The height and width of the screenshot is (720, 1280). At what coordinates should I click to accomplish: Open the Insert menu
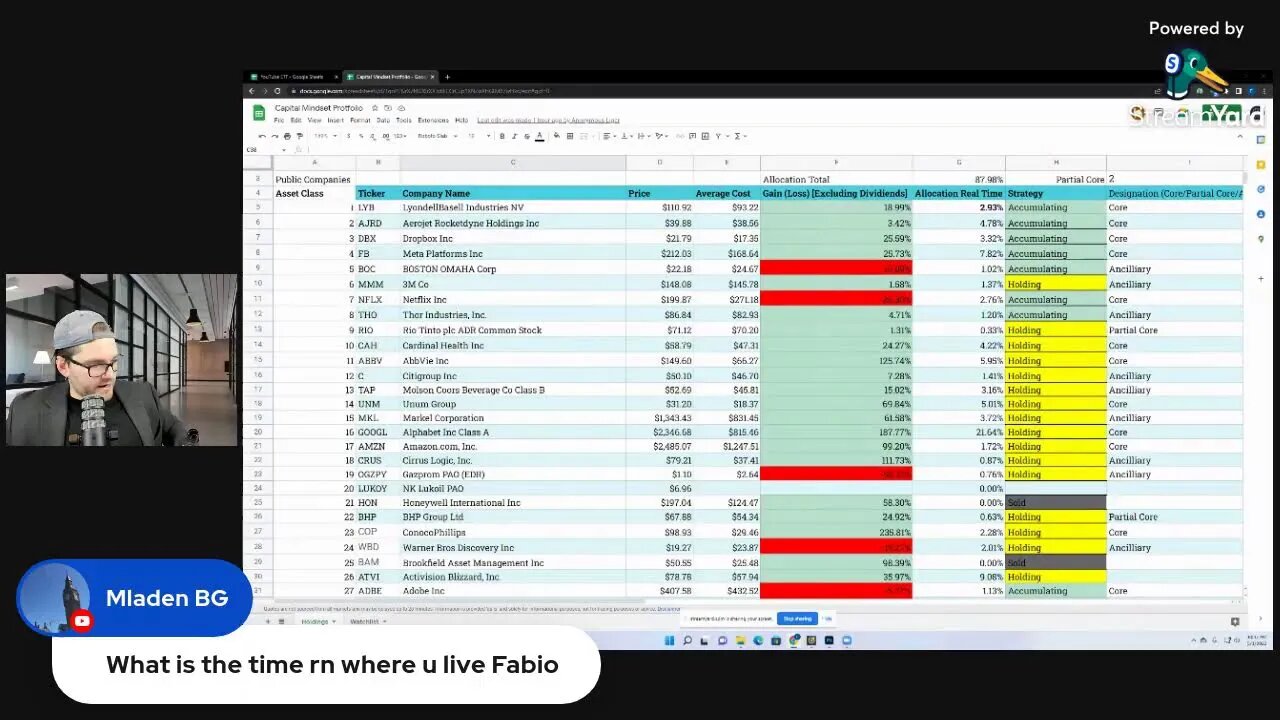point(335,120)
